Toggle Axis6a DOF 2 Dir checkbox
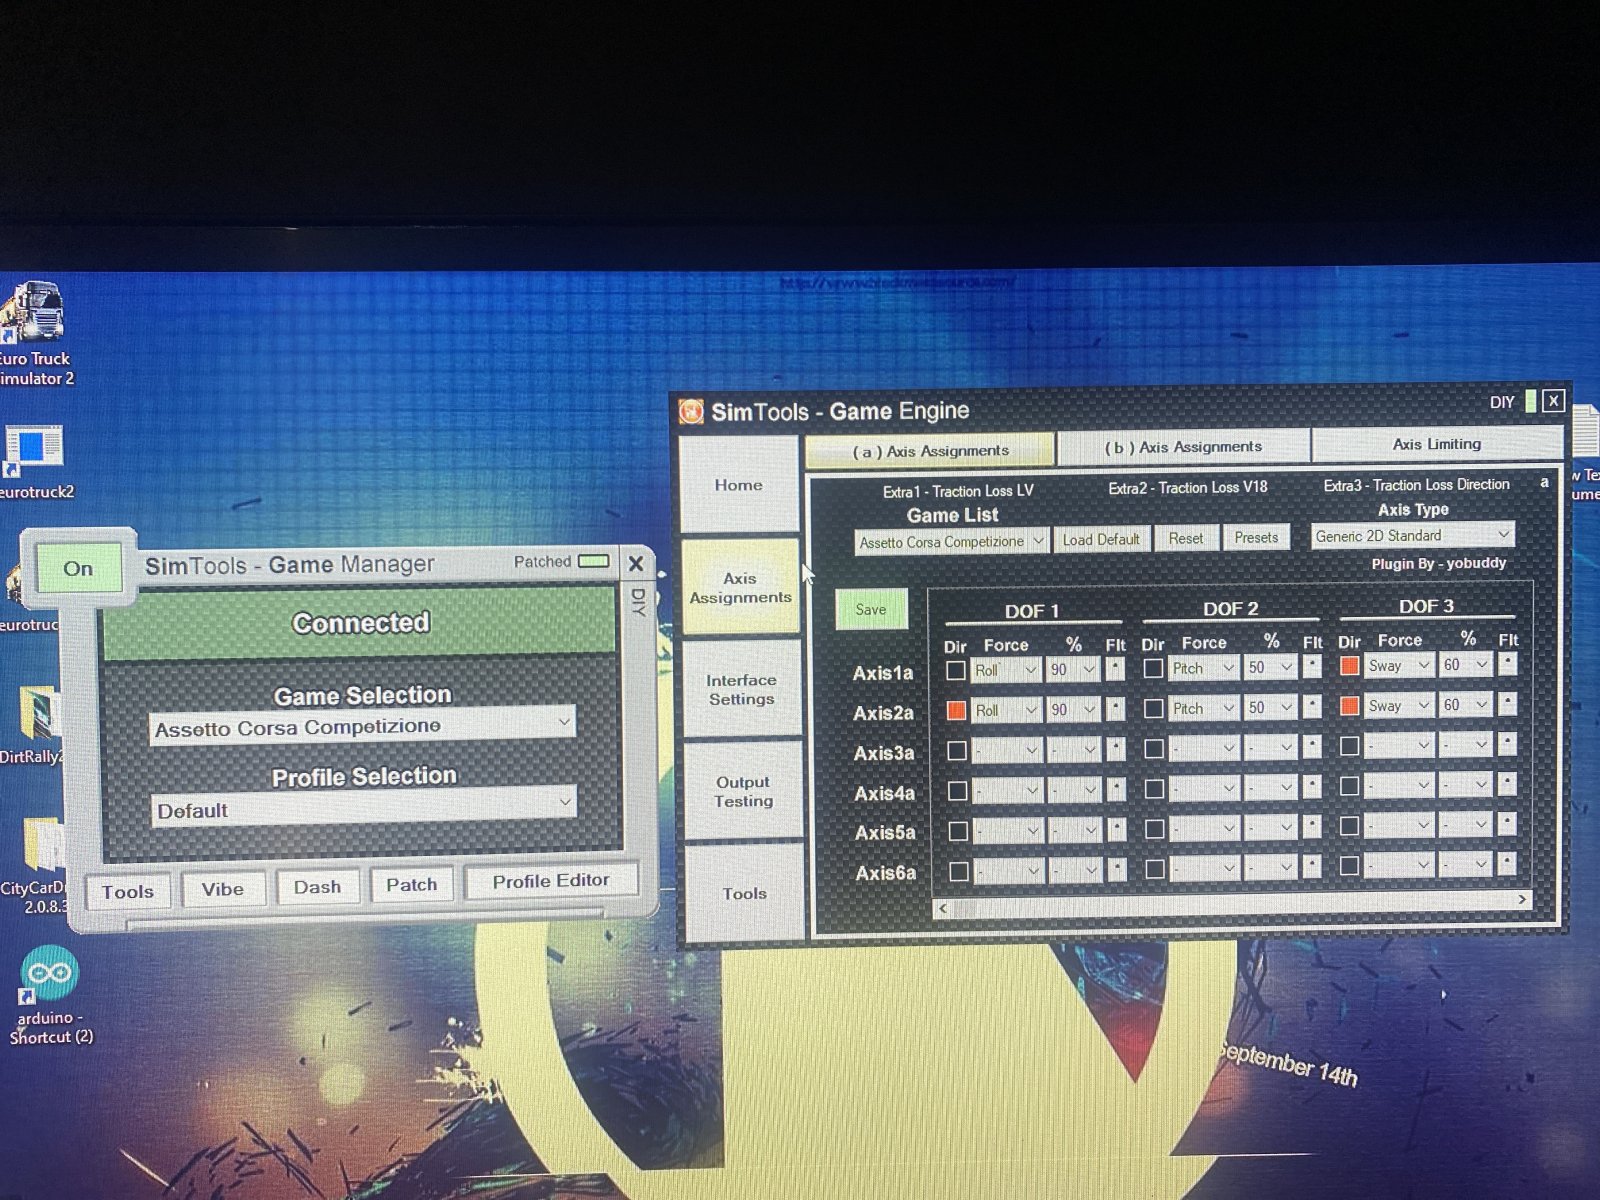The height and width of the screenshot is (1200, 1600). tap(1154, 868)
